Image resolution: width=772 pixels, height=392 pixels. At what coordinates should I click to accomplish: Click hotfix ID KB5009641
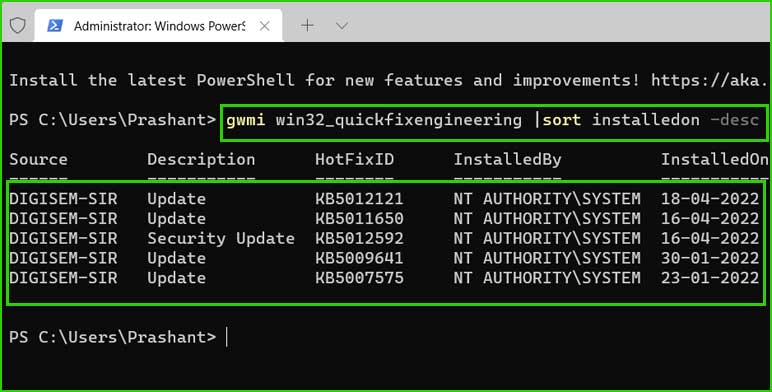359,258
